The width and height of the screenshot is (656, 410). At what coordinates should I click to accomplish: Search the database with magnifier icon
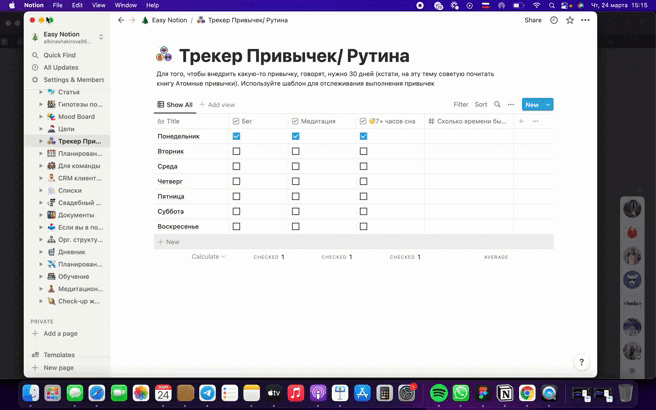pyautogui.click(x=497, y=105)
